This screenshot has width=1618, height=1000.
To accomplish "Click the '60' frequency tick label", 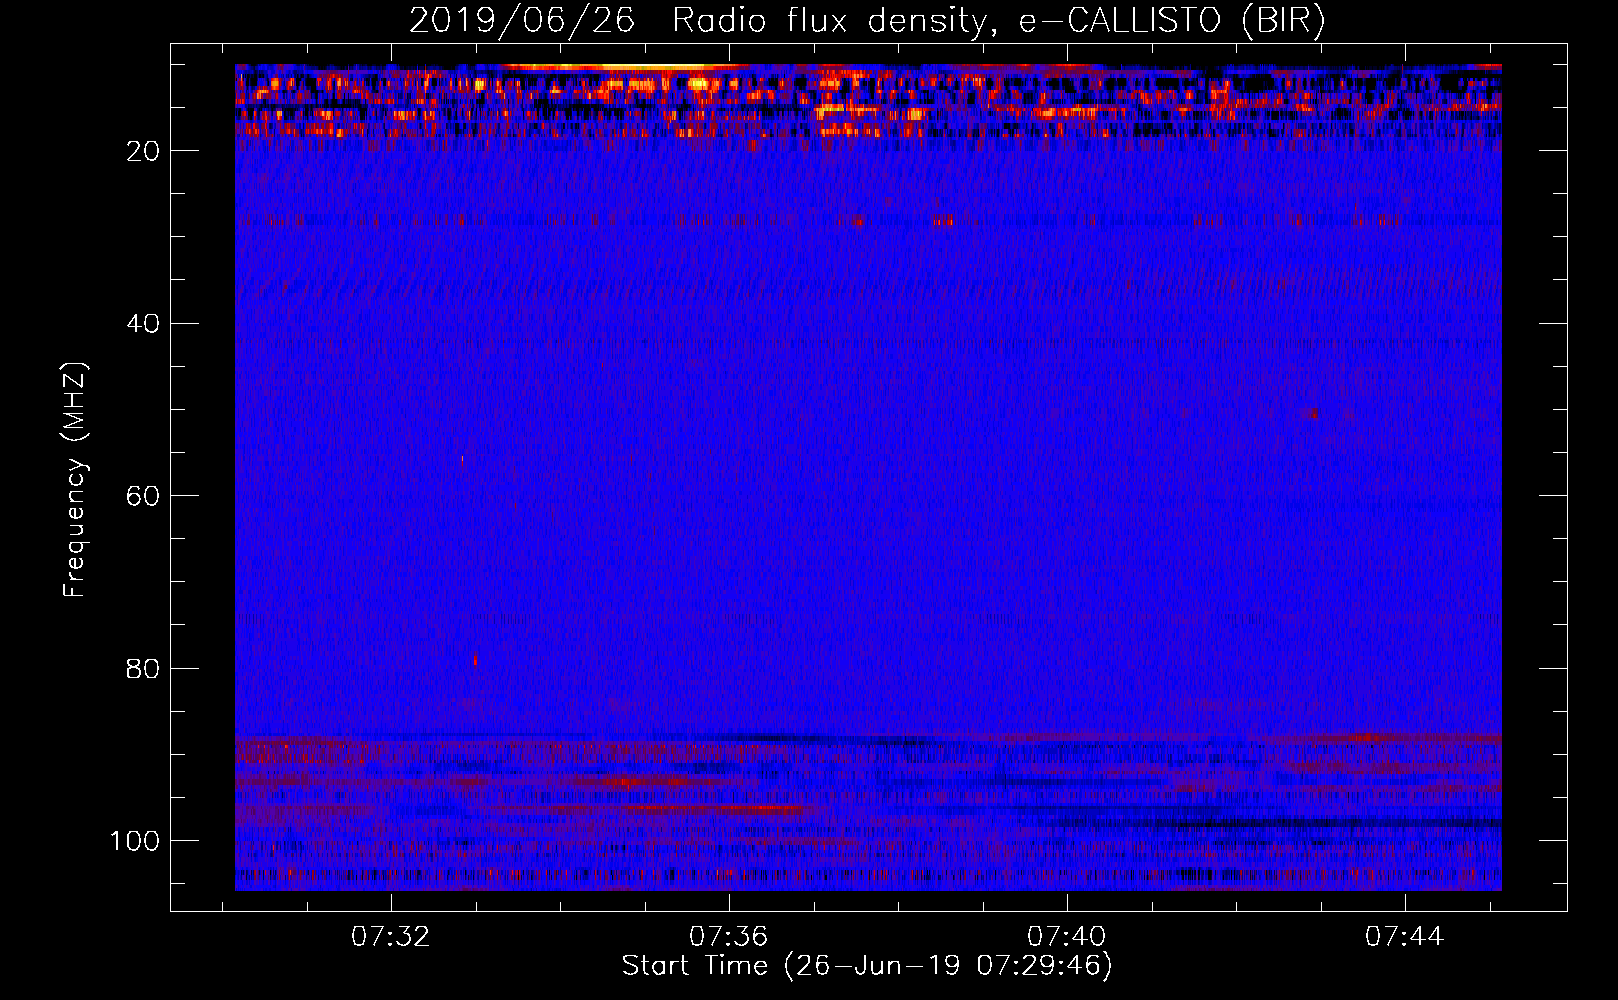I will [143, 496].
